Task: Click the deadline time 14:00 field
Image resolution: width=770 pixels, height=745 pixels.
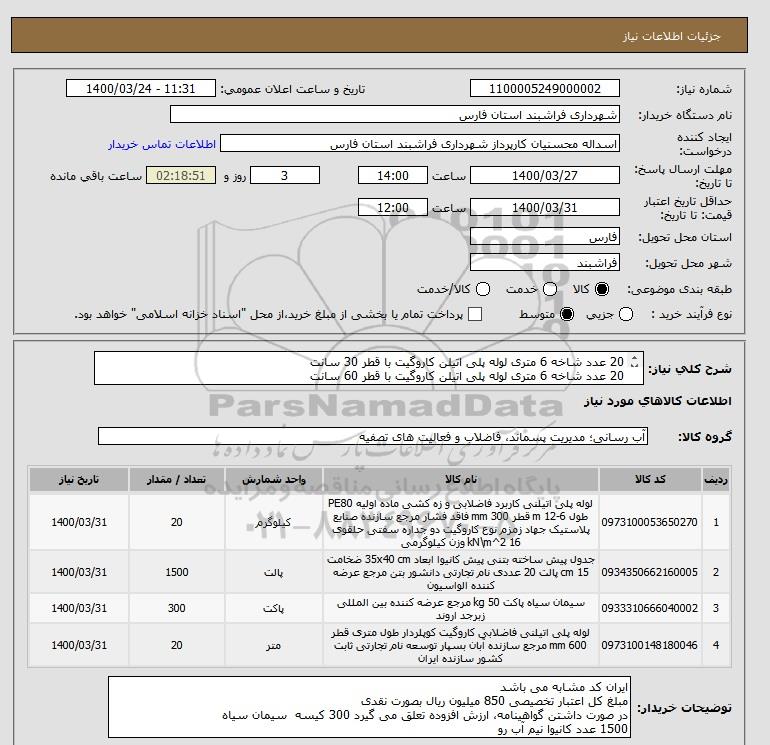Action: click(x=393, y=175)
